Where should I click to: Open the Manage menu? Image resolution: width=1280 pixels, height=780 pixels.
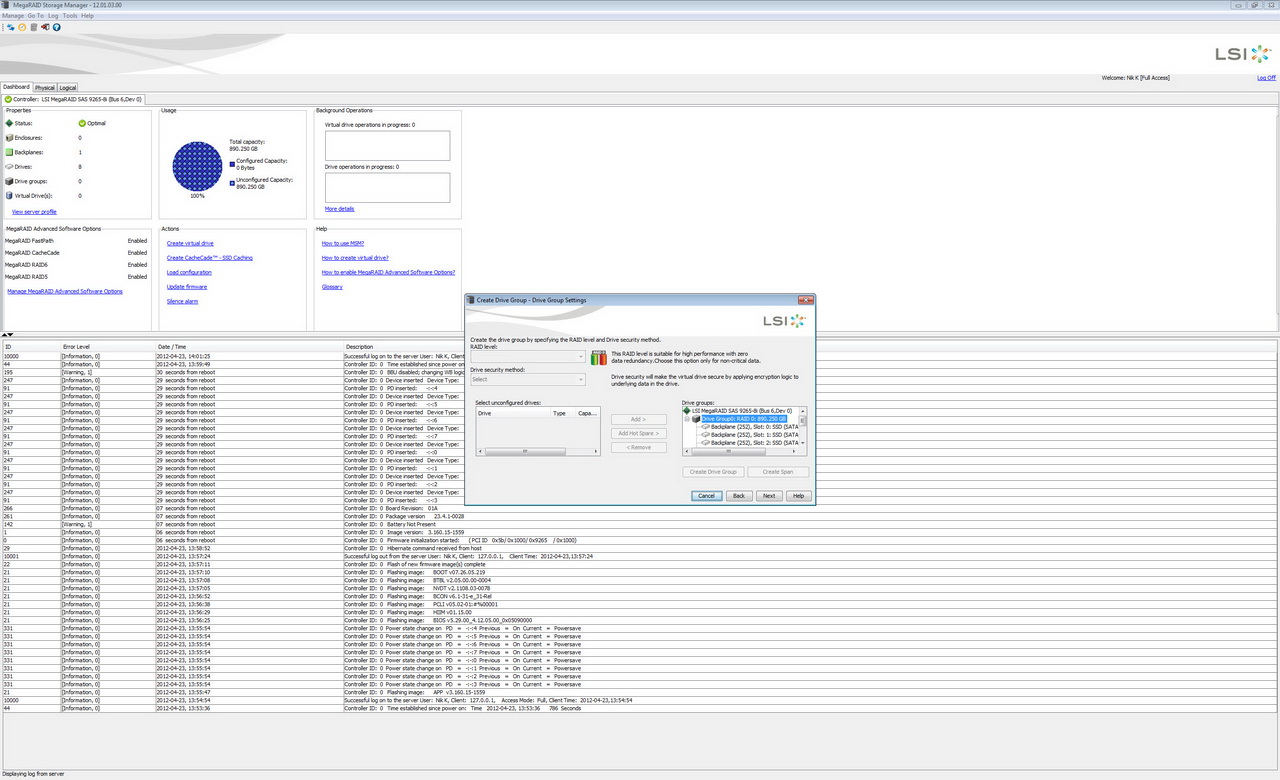pos(13,16)
